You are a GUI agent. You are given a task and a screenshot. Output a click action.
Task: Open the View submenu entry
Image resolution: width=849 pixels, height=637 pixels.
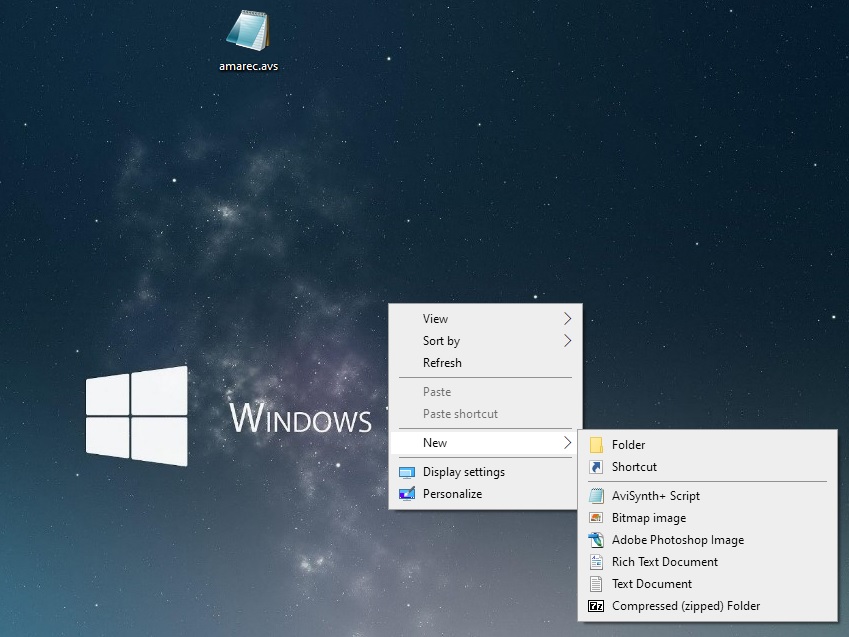(x=485, y=318)
